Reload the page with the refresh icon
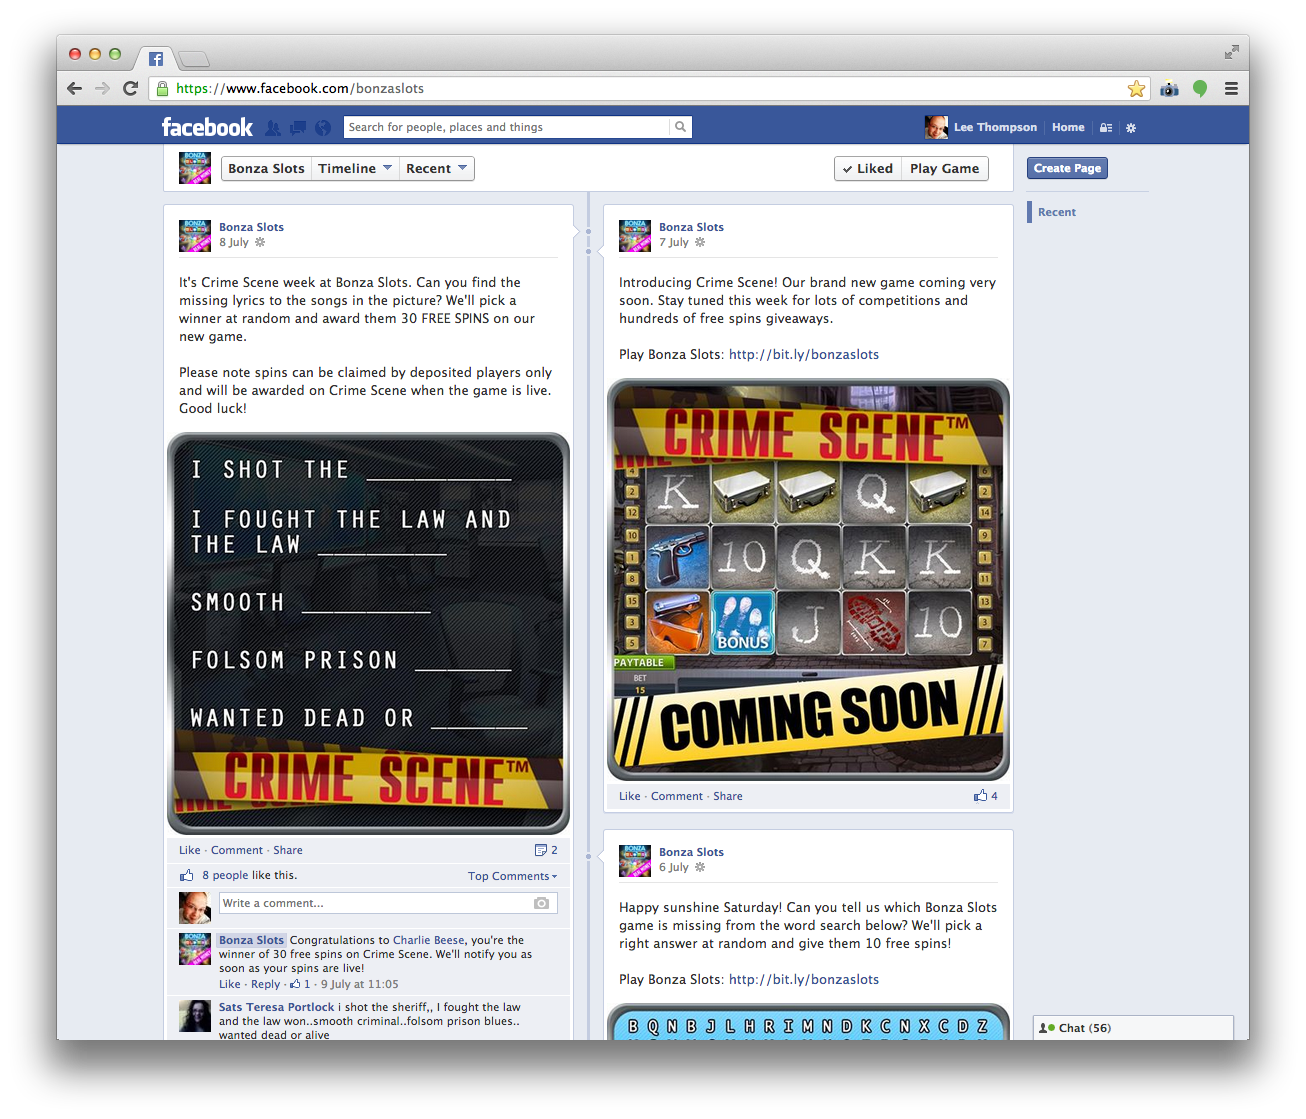Image resolution: width=1306 pixels, height=1119 pixels. tap(130, 88)
